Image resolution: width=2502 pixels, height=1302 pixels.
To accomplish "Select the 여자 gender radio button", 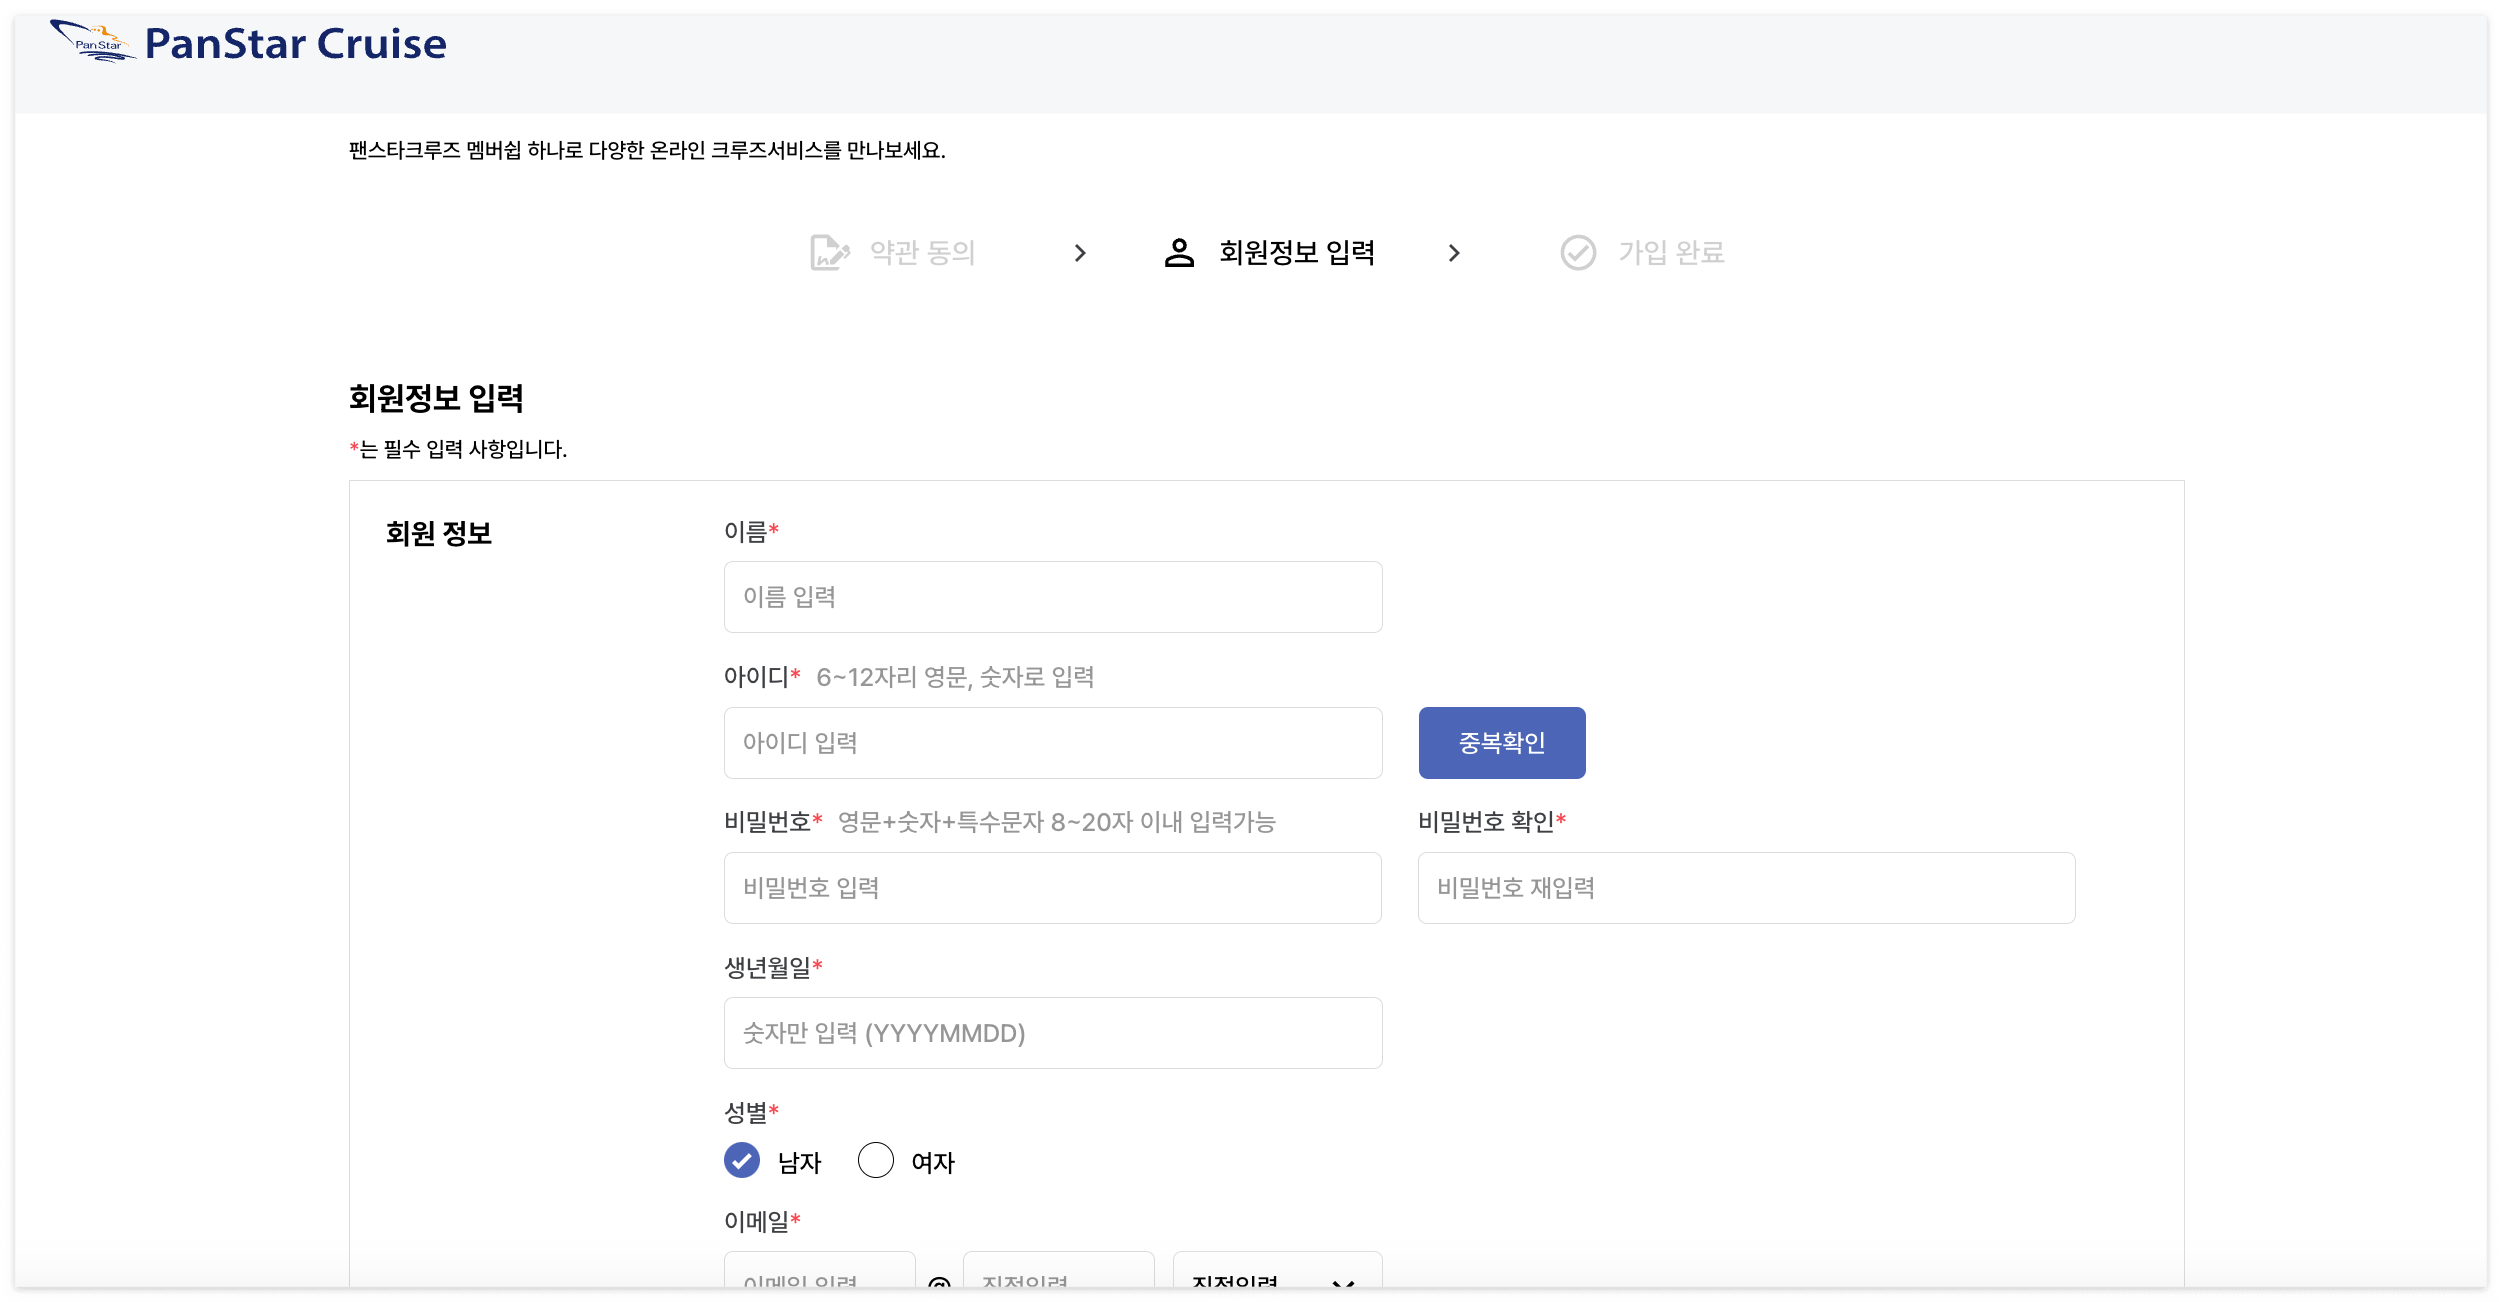I will click(875, 1161).
